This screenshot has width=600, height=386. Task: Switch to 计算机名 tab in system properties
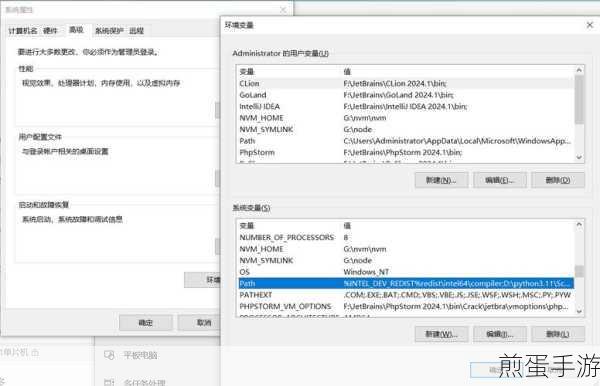(x=23, y=31)
